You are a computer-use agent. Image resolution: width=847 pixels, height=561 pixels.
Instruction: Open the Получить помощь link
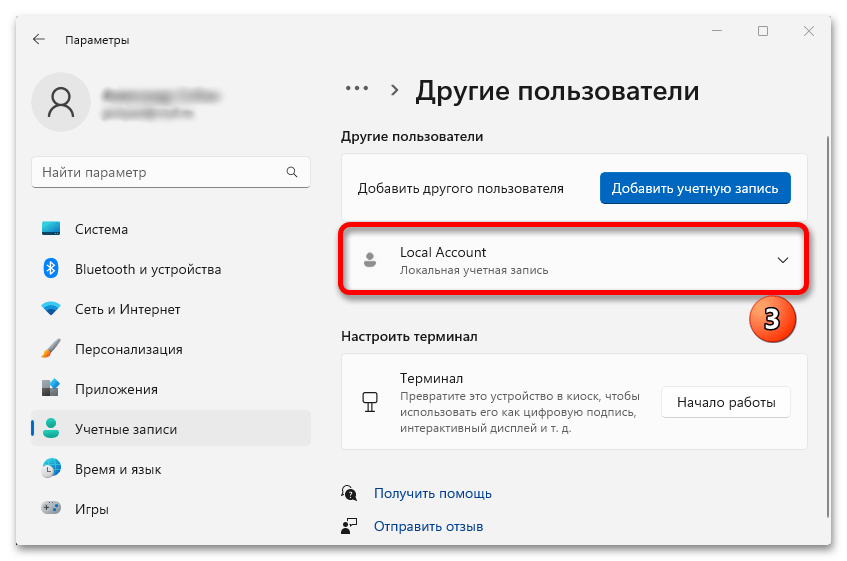coord(432,493)
